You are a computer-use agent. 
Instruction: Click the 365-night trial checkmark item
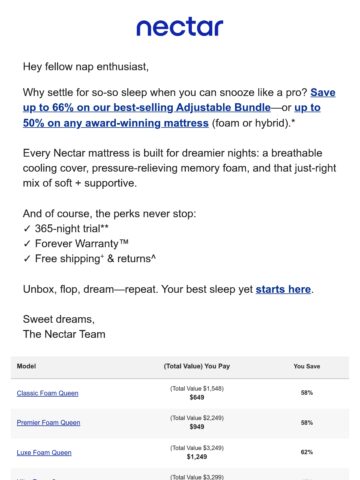(66, 229)
